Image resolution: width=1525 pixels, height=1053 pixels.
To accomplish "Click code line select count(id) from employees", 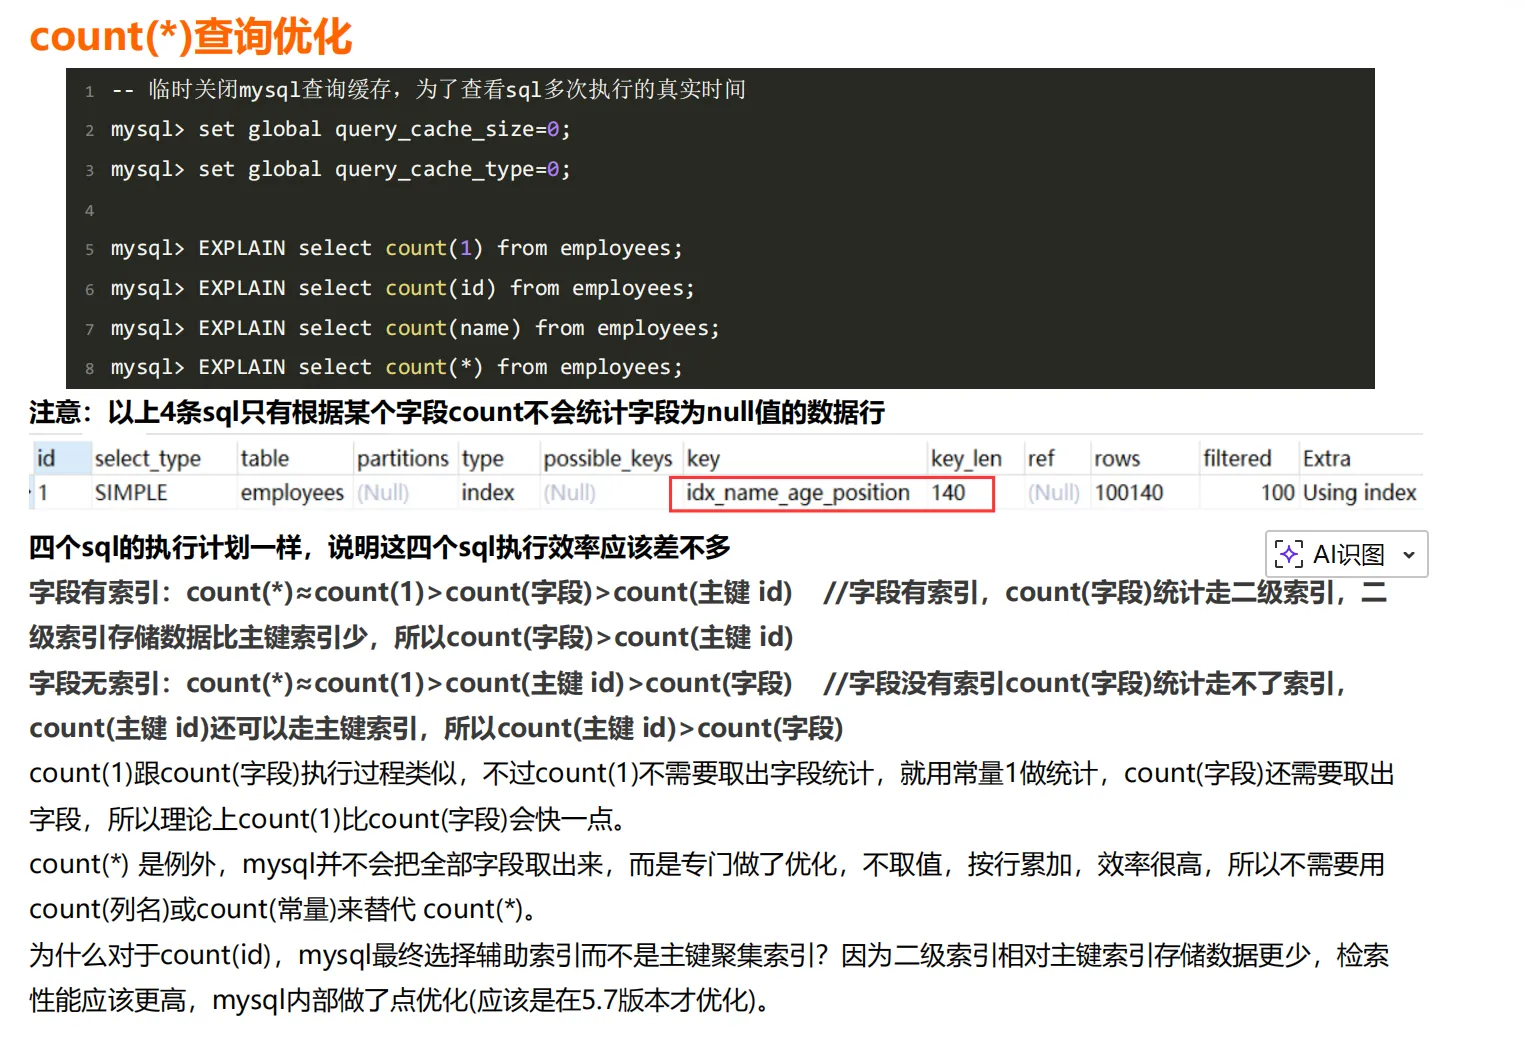I will (x=402, y=288).
